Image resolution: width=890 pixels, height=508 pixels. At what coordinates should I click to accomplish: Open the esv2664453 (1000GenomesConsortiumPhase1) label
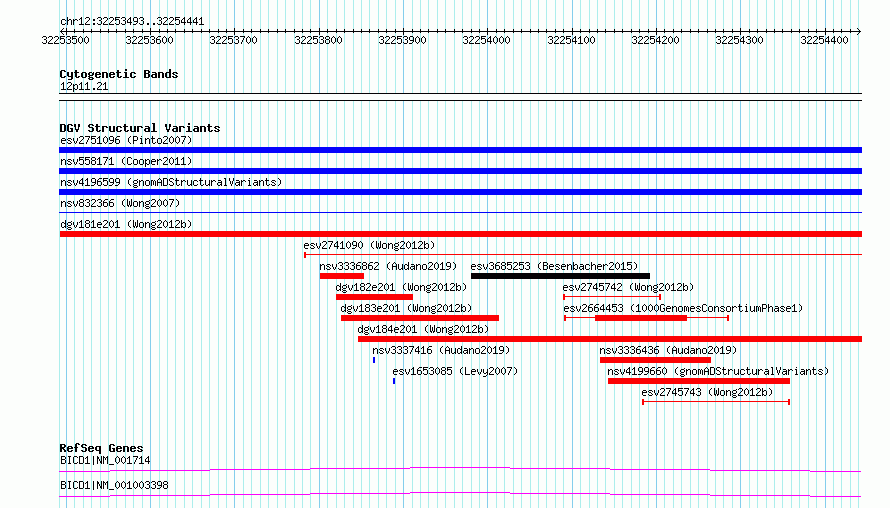coord(683,308)
